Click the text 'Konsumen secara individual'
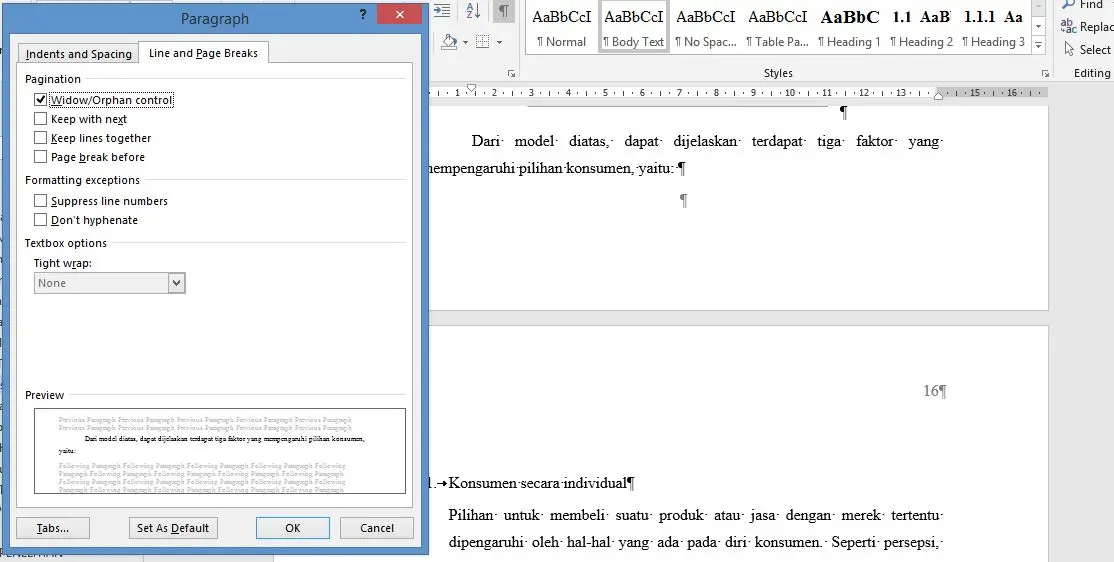1114x562 pixels. [x=537, y=484]
